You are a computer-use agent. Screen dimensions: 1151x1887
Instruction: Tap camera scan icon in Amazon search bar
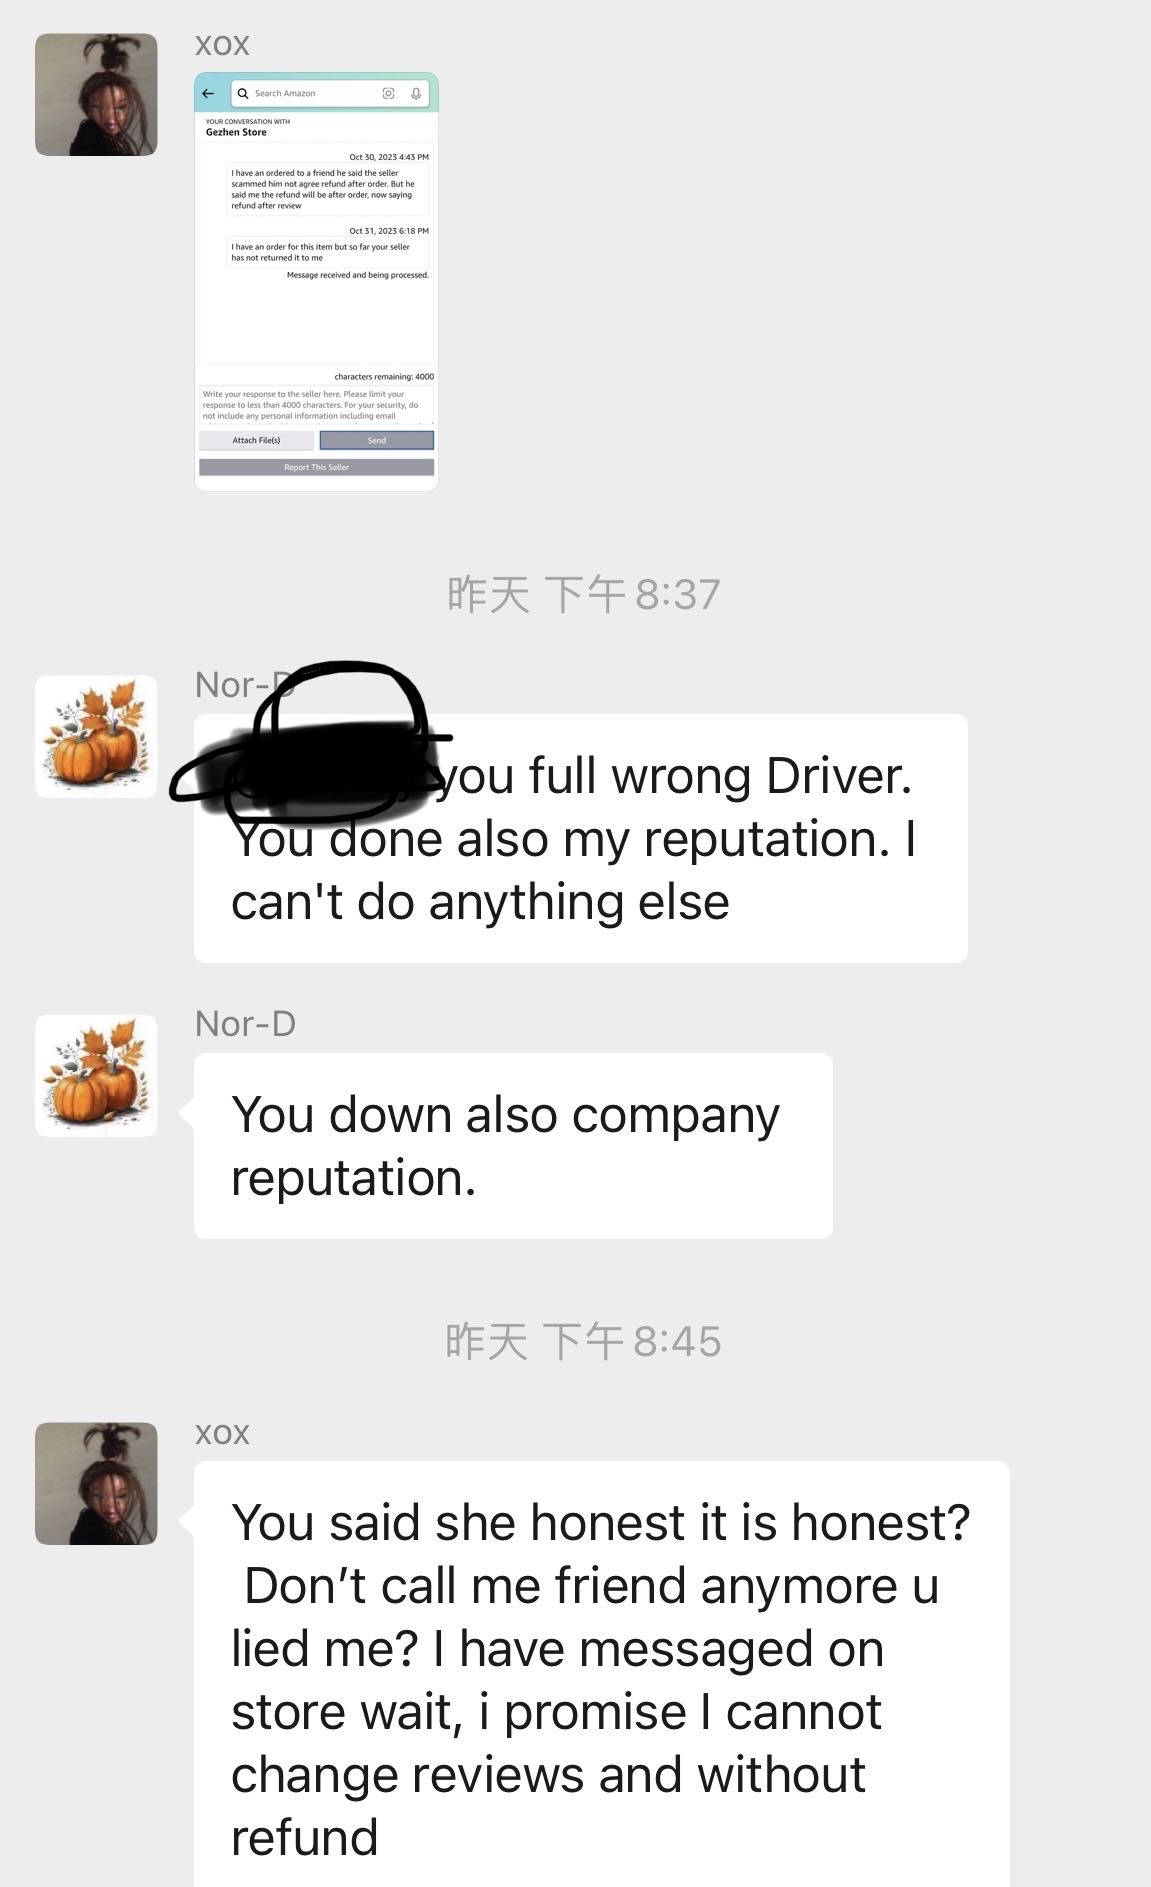click(388, 93)
